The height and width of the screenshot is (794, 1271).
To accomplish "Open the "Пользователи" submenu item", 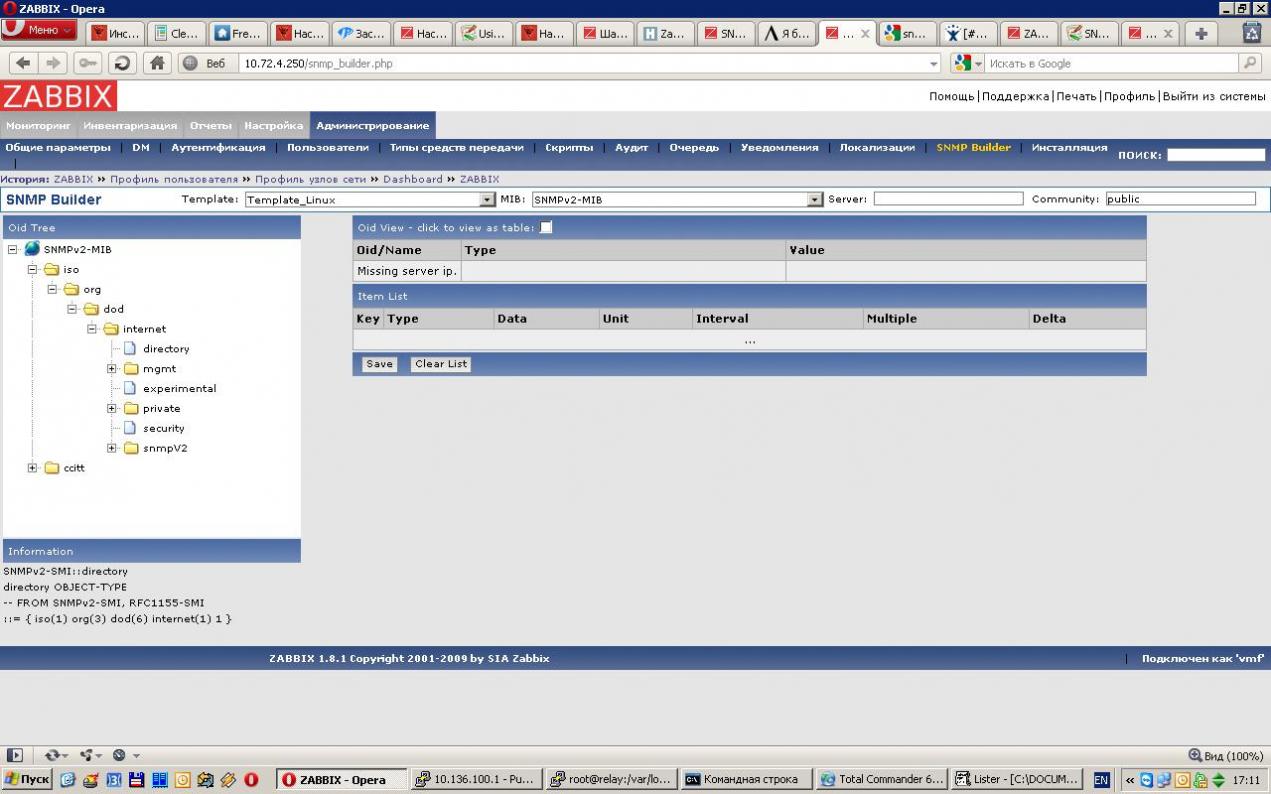I will click(328, 147).
